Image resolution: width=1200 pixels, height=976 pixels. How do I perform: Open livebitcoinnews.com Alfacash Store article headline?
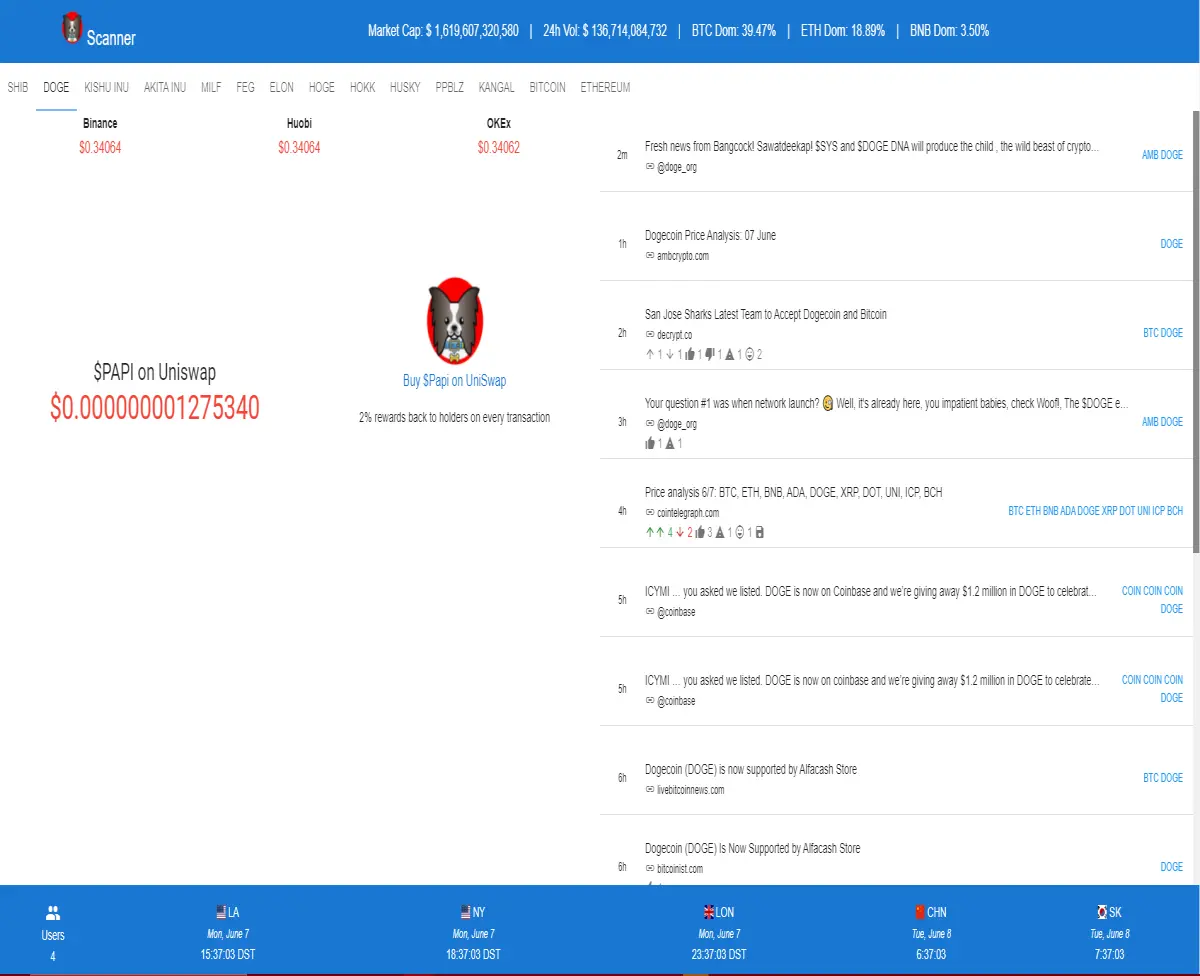pyautogui.click(x=751, y=769)
